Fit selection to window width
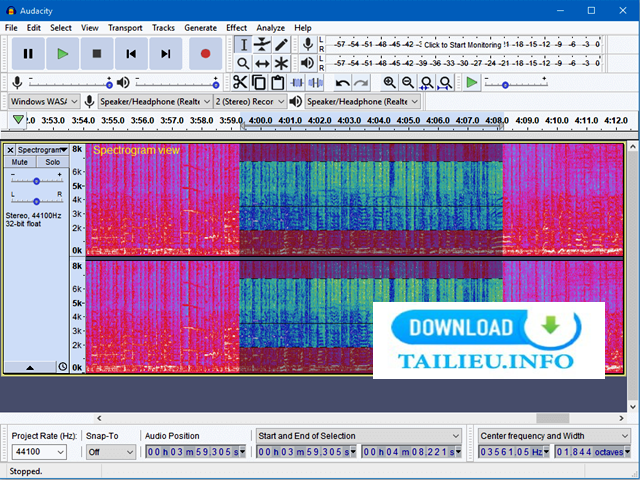Screen dimensions: 640x480 pos(427,83)
